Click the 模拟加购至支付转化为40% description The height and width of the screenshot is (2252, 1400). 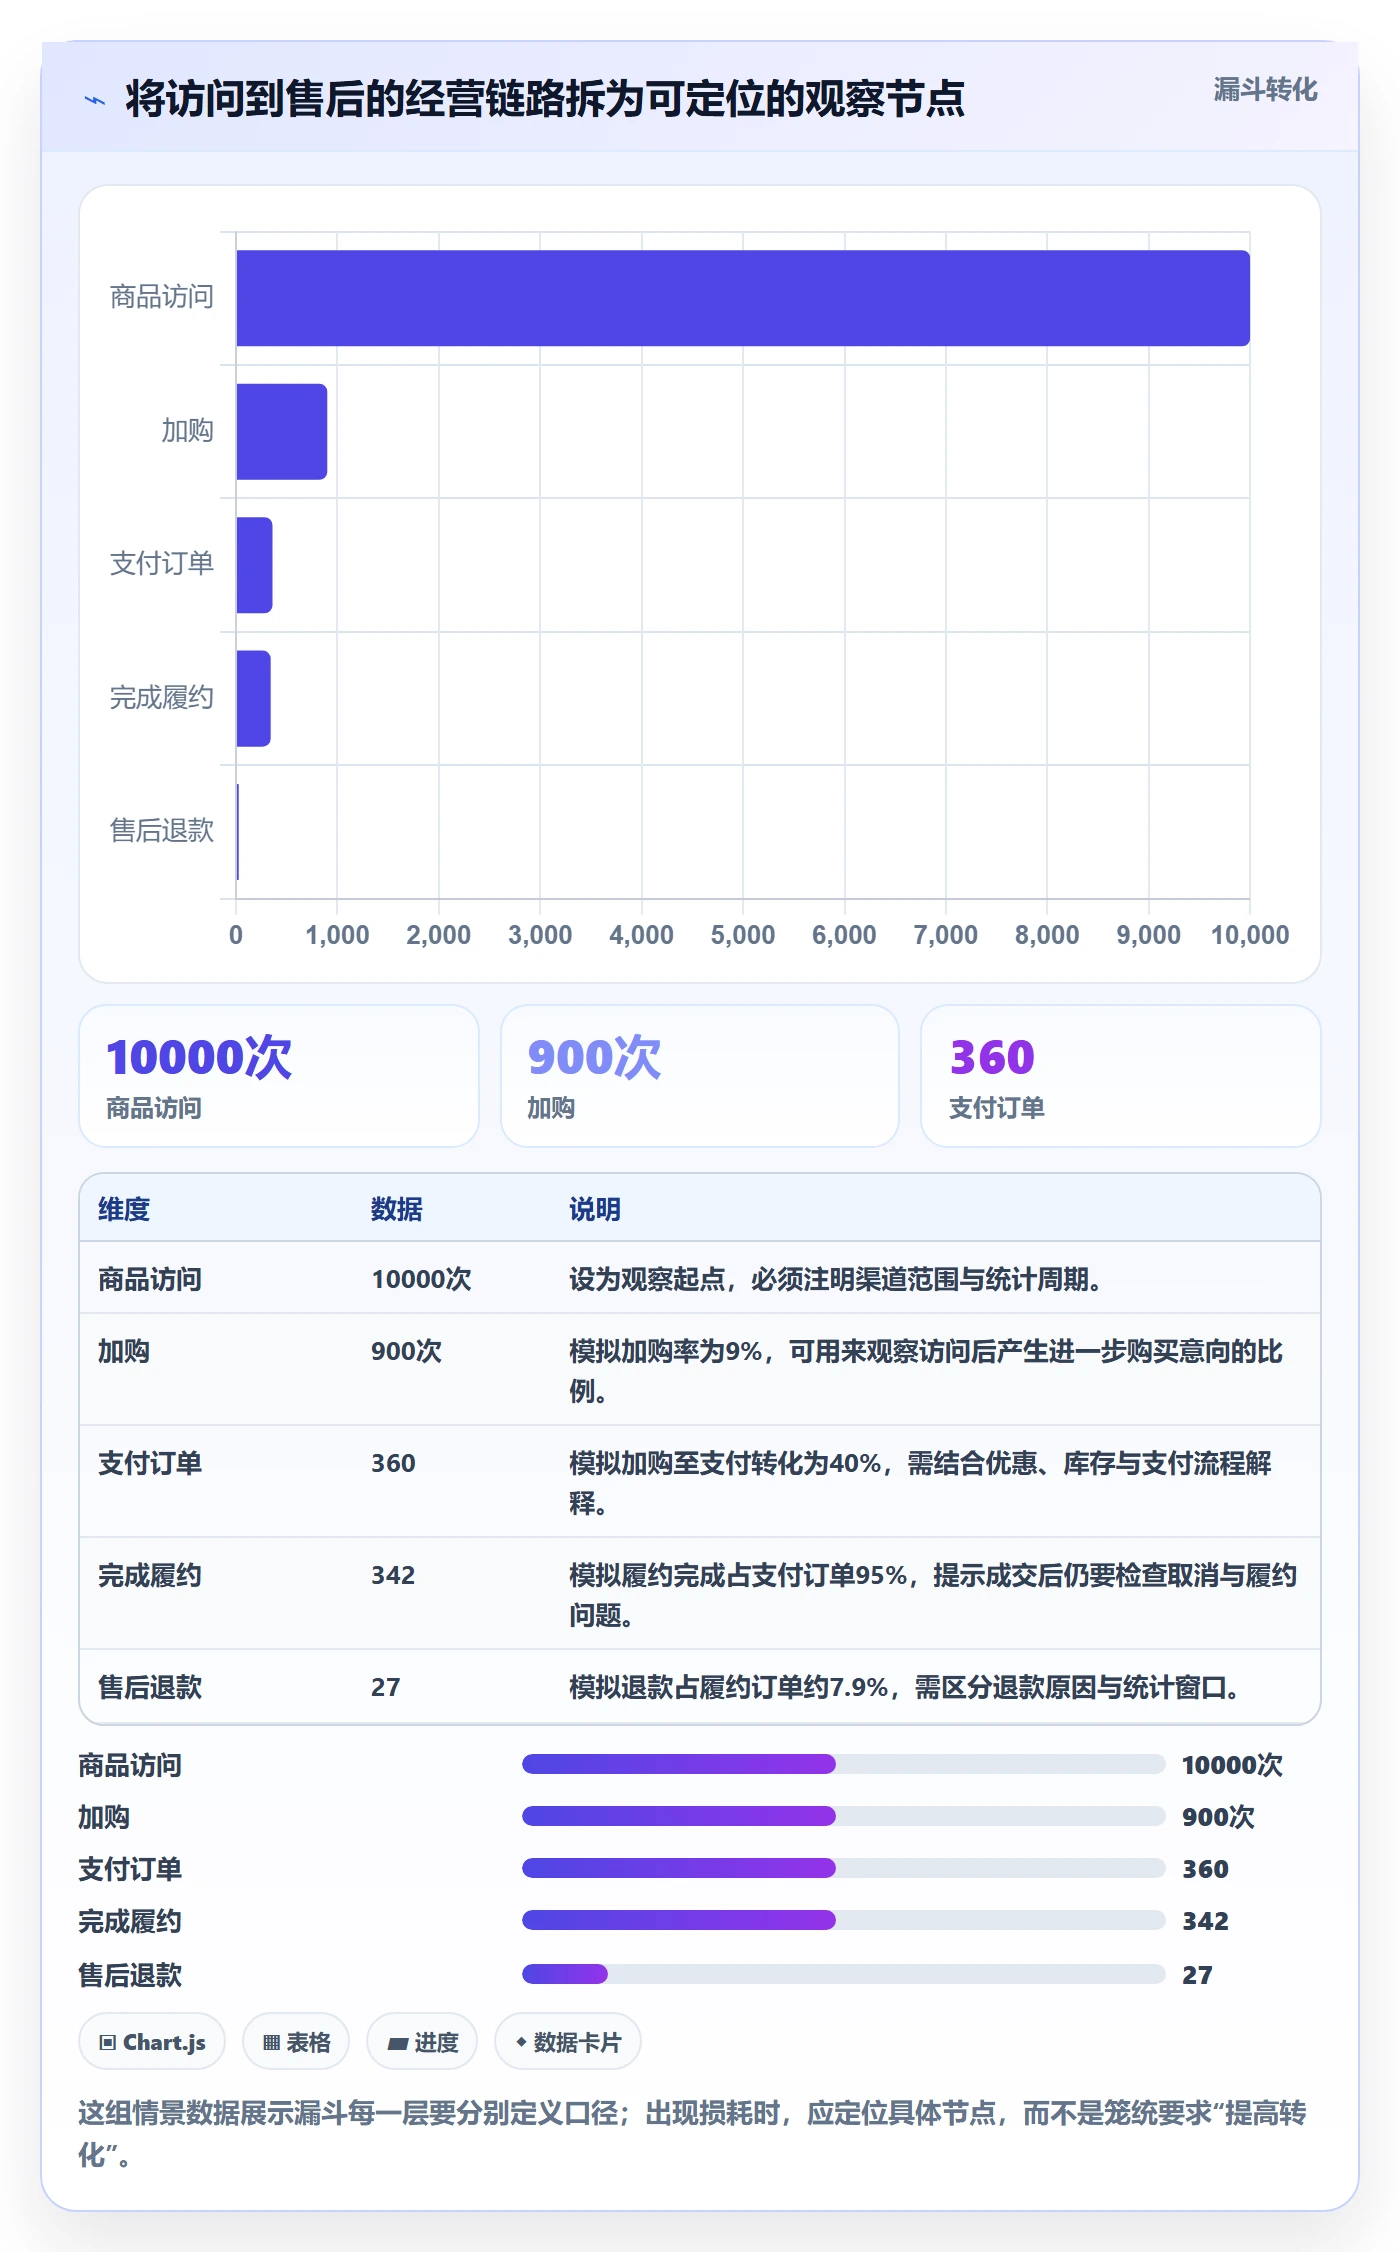click(x=920, y=1482)
